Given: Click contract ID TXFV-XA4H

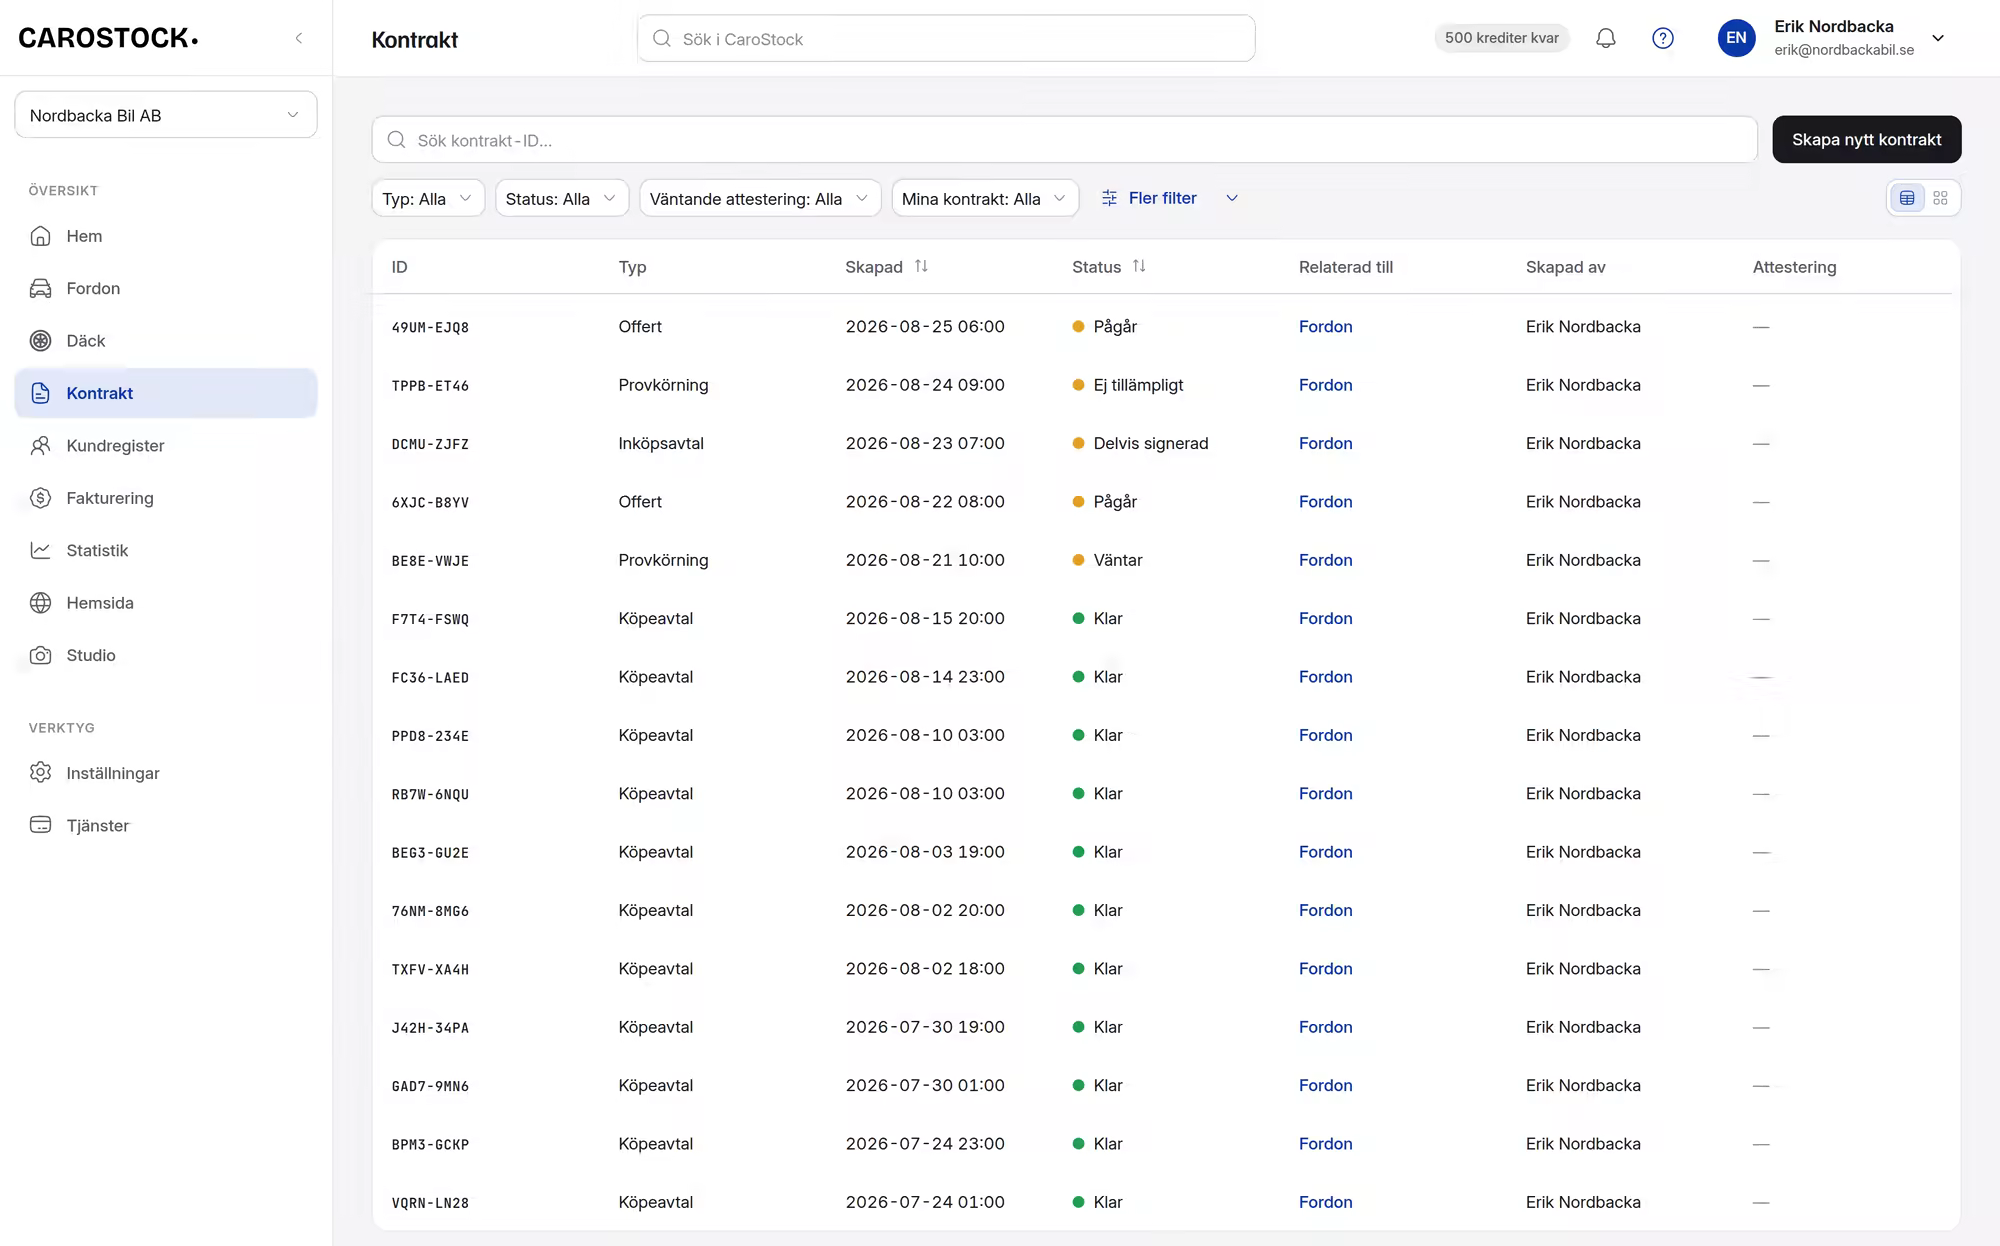Looking at the screenshot, I should pyautogui.click(x=430, y=970).
